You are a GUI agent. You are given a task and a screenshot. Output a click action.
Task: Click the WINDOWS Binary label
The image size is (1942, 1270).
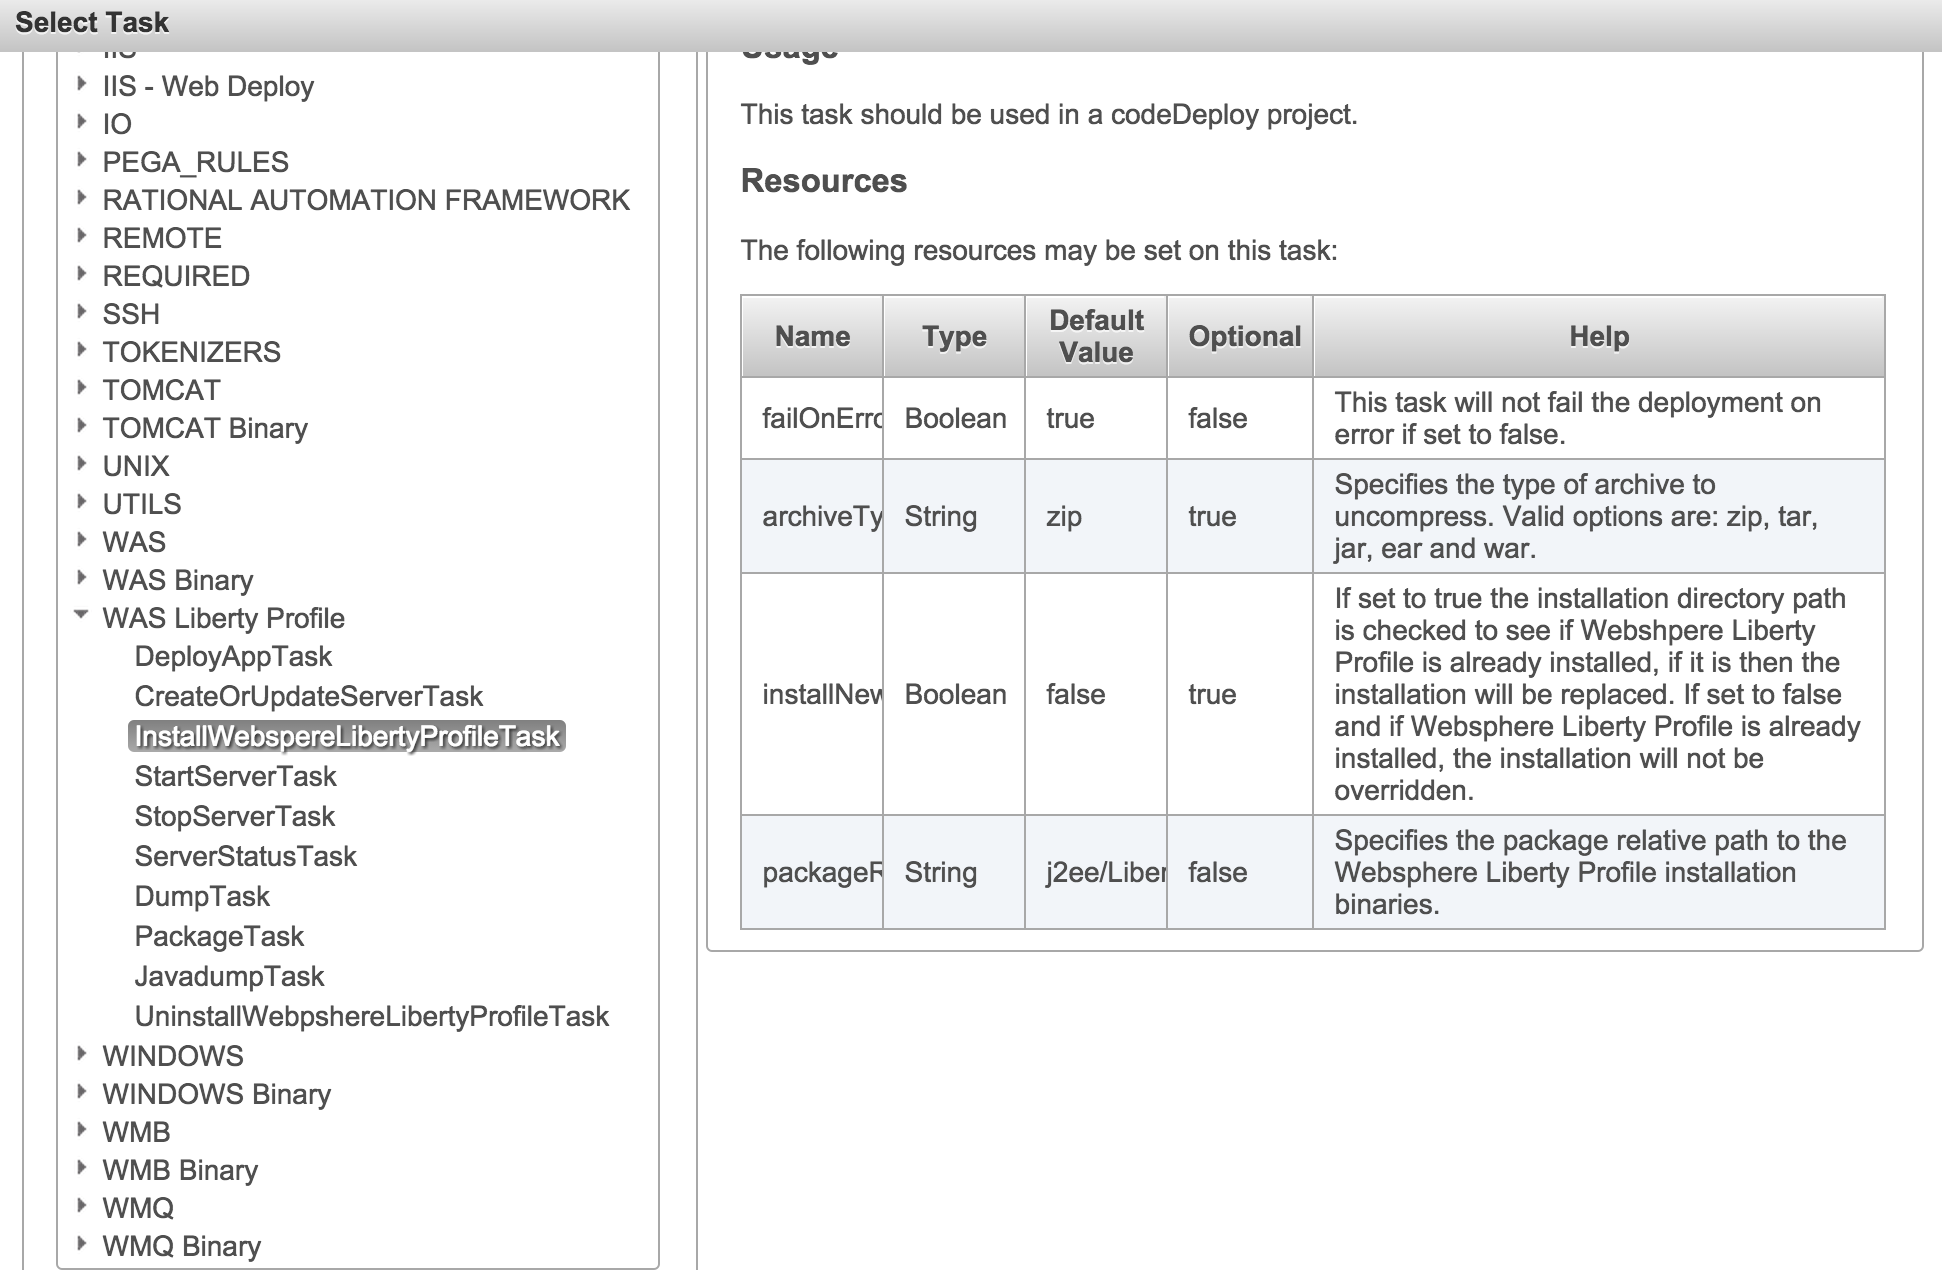(x=216, y=1095)
